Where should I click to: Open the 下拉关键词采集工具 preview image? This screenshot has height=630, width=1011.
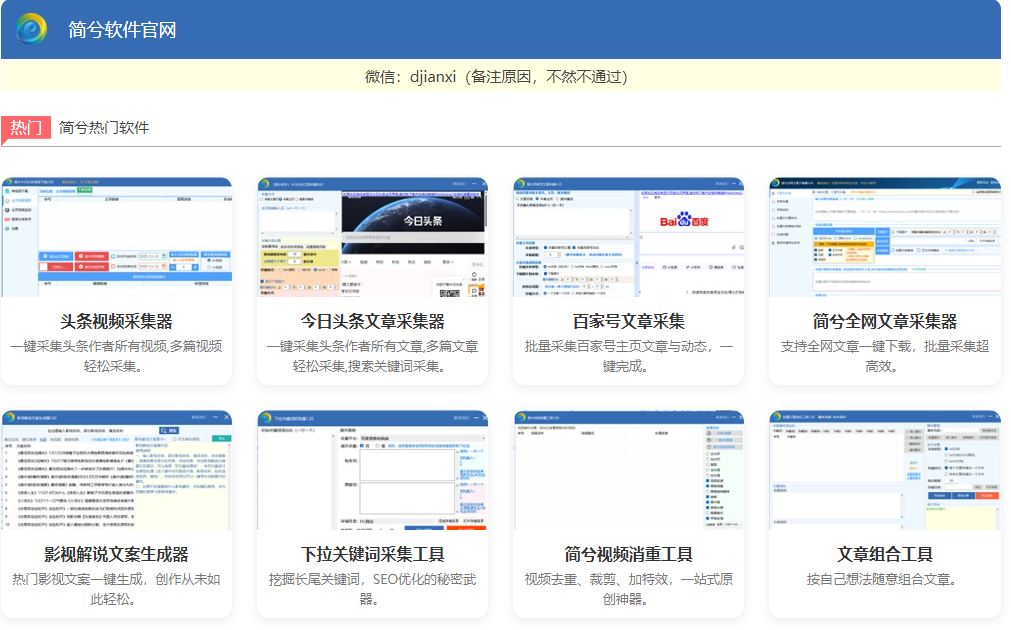[x=372, y=469]
